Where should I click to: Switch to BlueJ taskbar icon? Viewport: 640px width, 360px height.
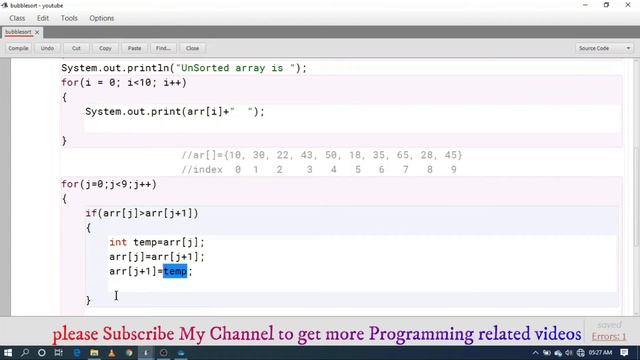pos(146,353)
